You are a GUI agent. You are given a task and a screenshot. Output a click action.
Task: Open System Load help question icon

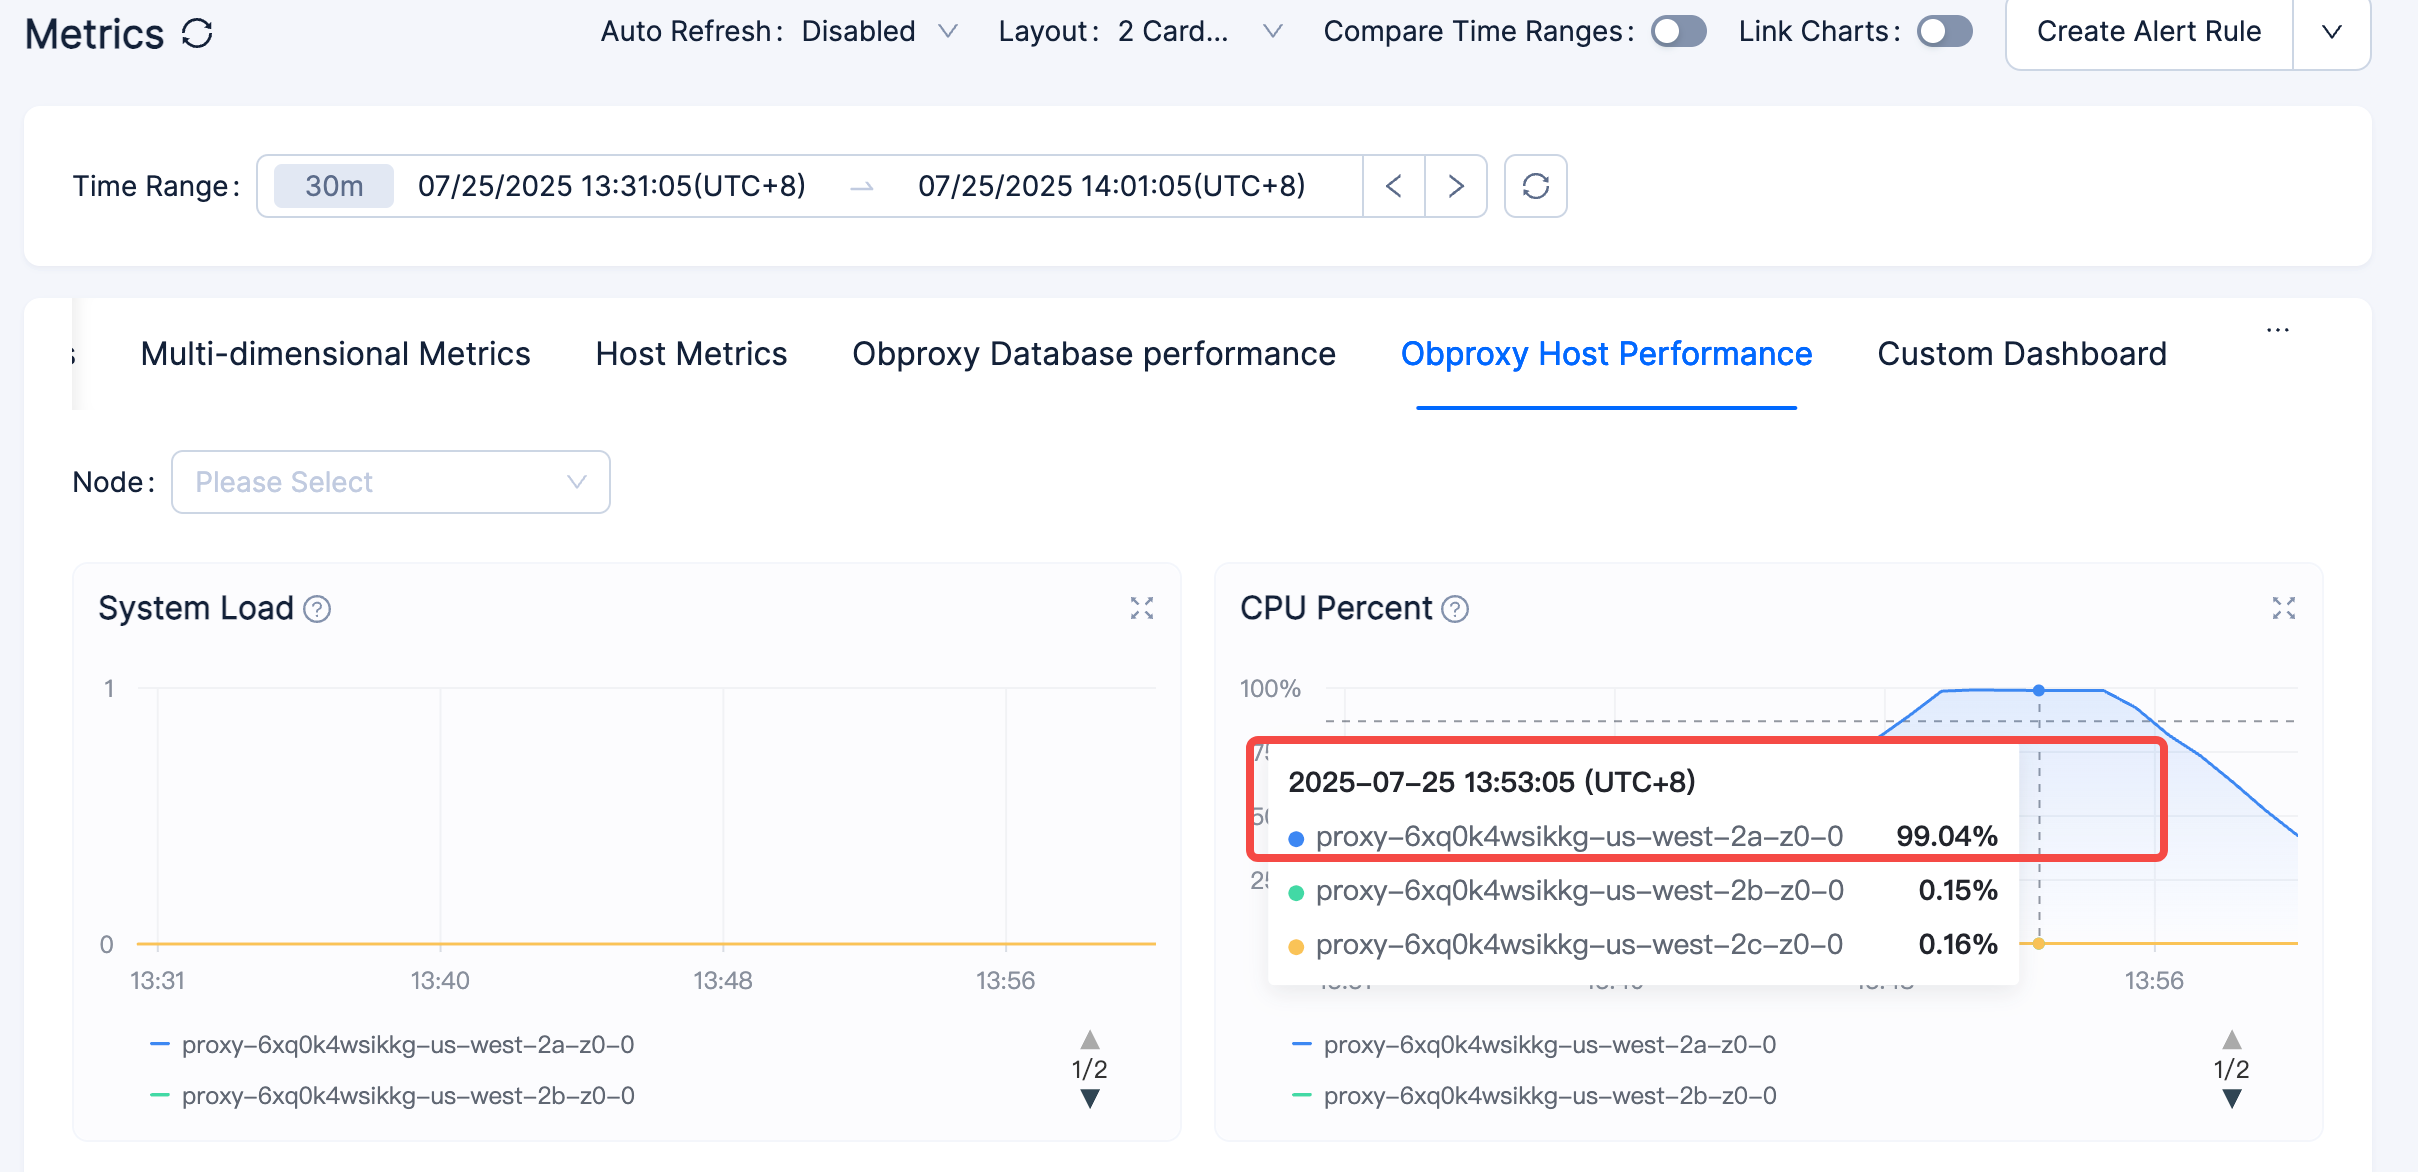(317, 609)
